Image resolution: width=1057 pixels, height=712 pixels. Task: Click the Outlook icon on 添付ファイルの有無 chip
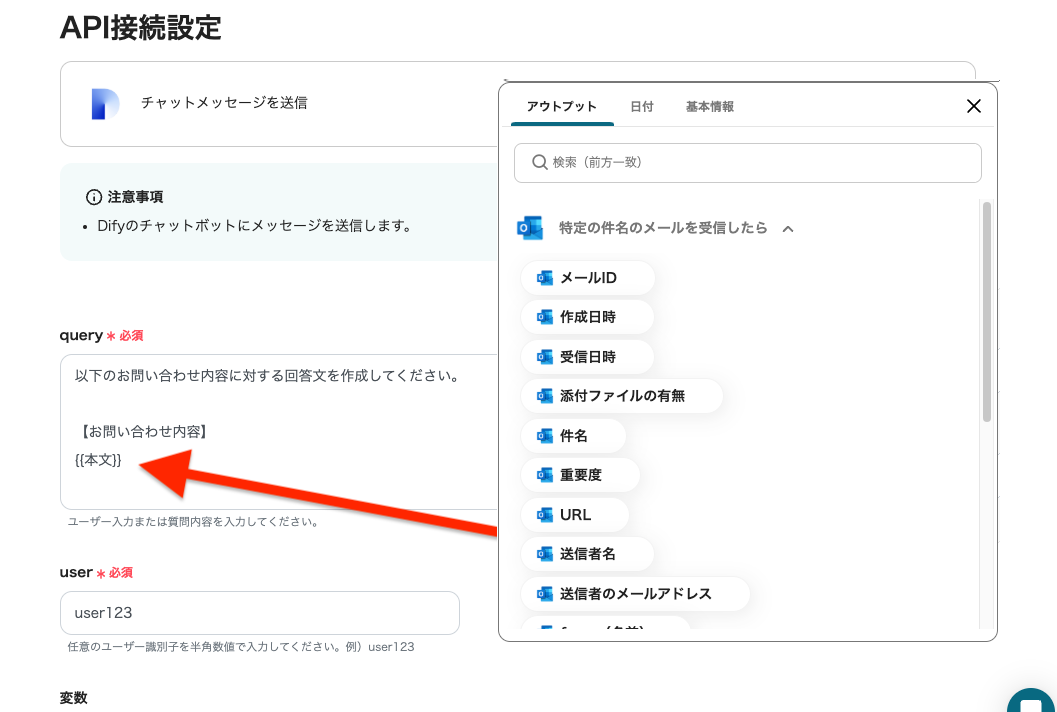tap(545, 396)
